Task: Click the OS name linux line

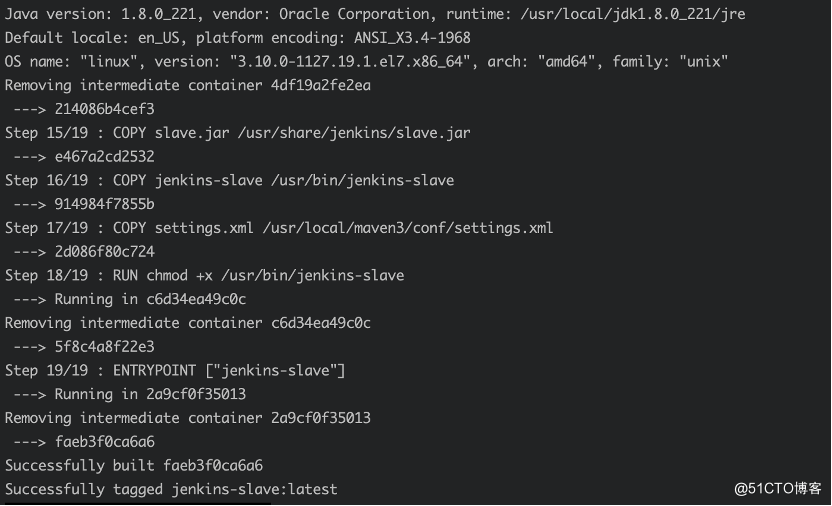Action: pyautogui.click(x=366, y=62)
